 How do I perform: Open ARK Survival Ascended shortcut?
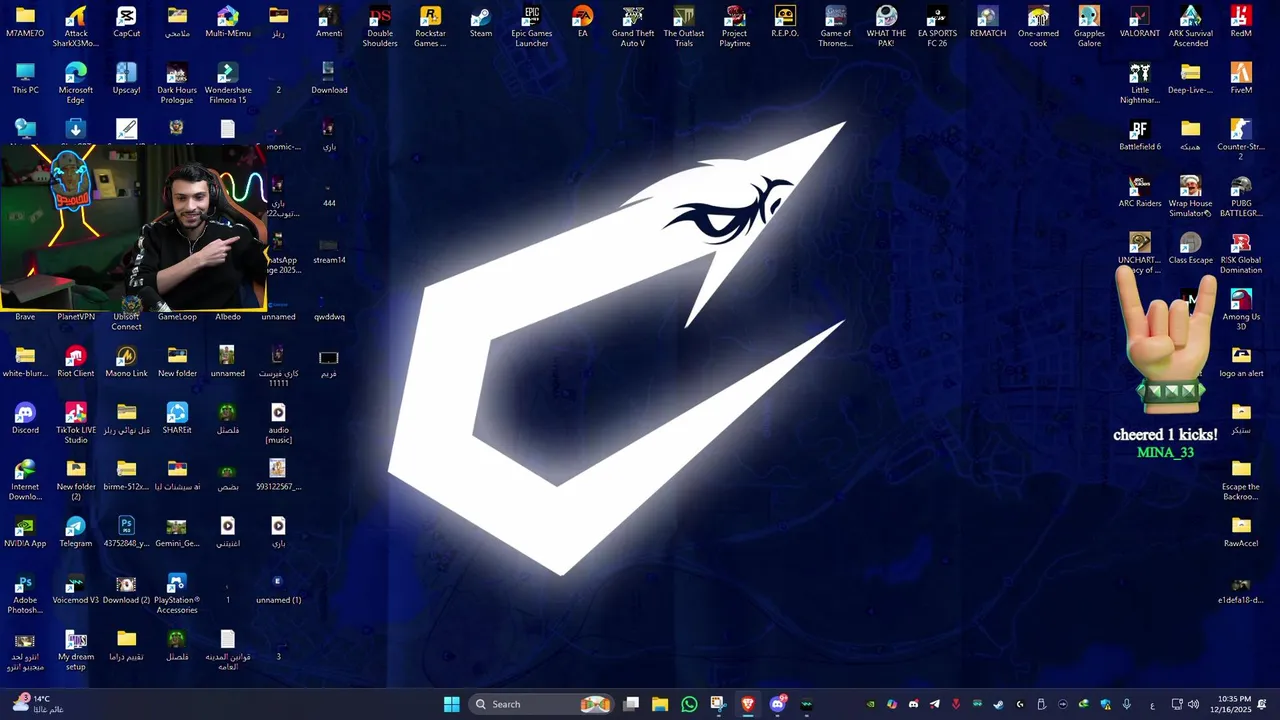pos(1190,27)
